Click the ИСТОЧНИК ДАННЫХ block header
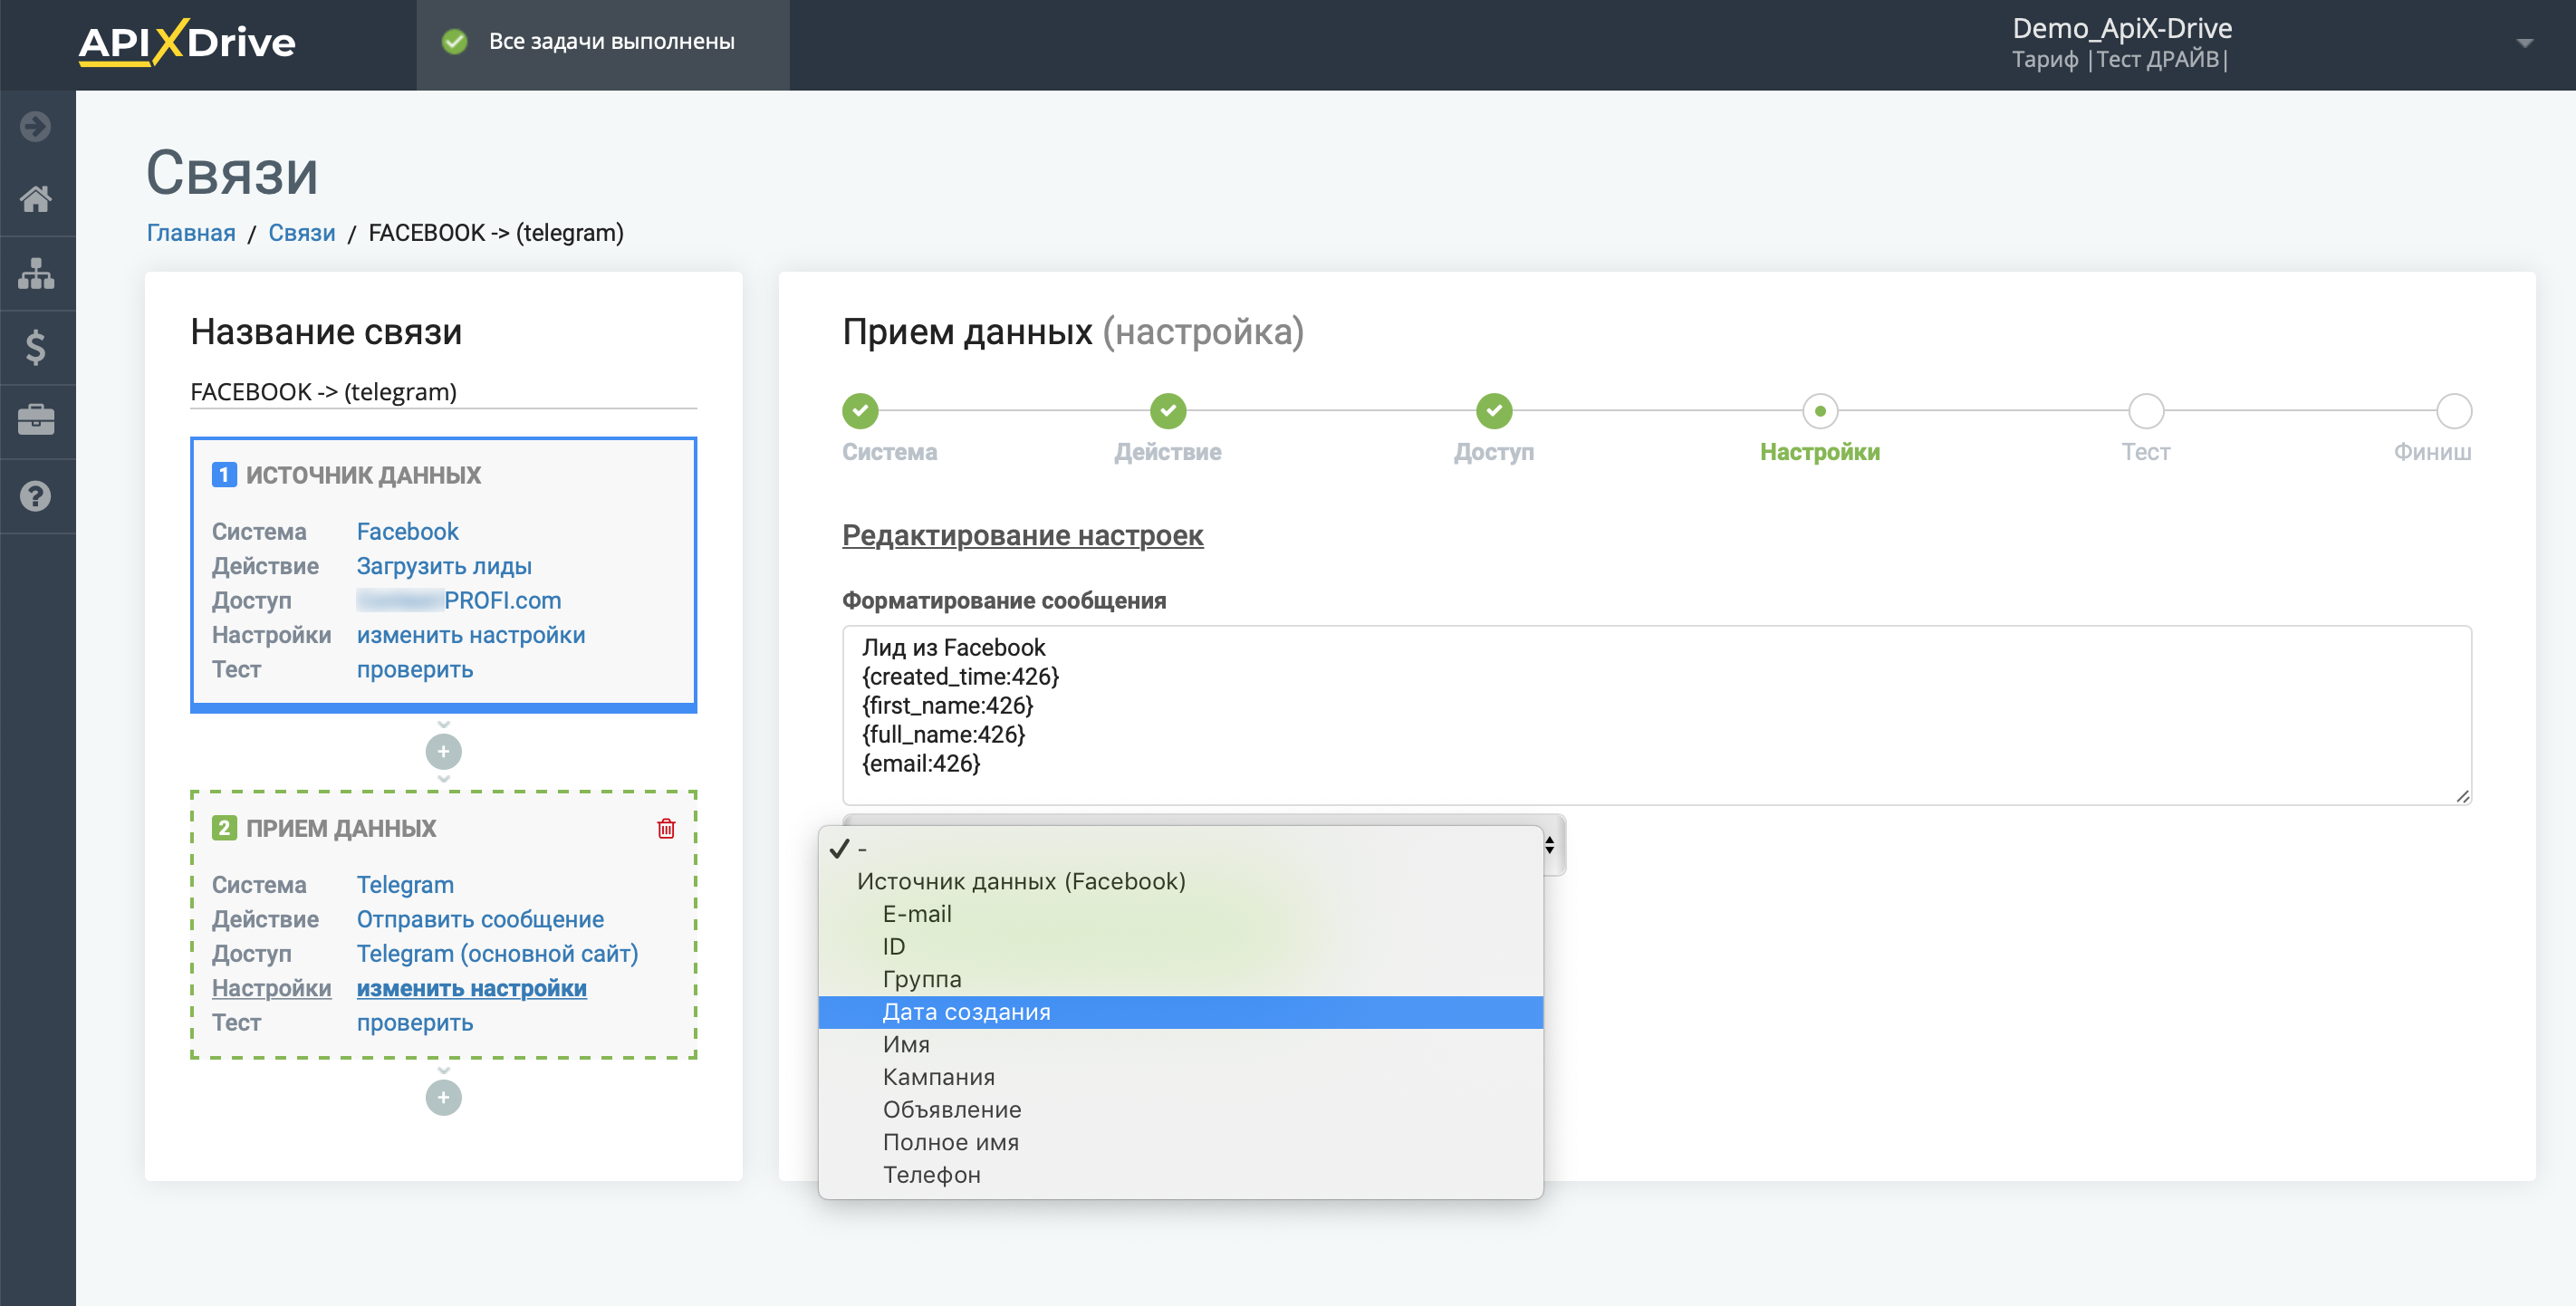Viewport: 2576px width, 1306px height. point(363,475)
